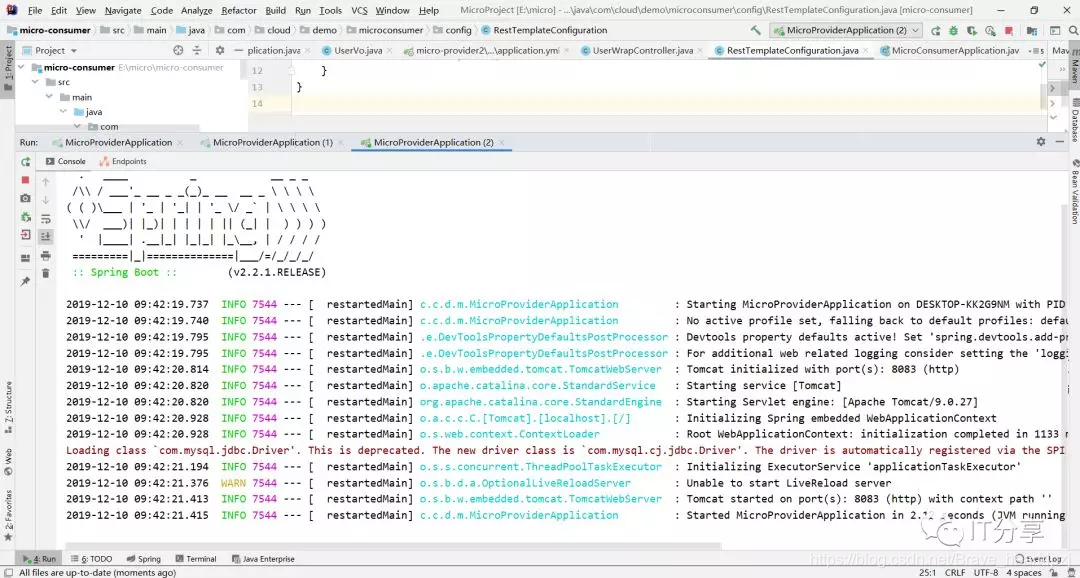Open the Database side tool window
The width and height of the screenshot is (1080, 578).
click(1074, 120)
